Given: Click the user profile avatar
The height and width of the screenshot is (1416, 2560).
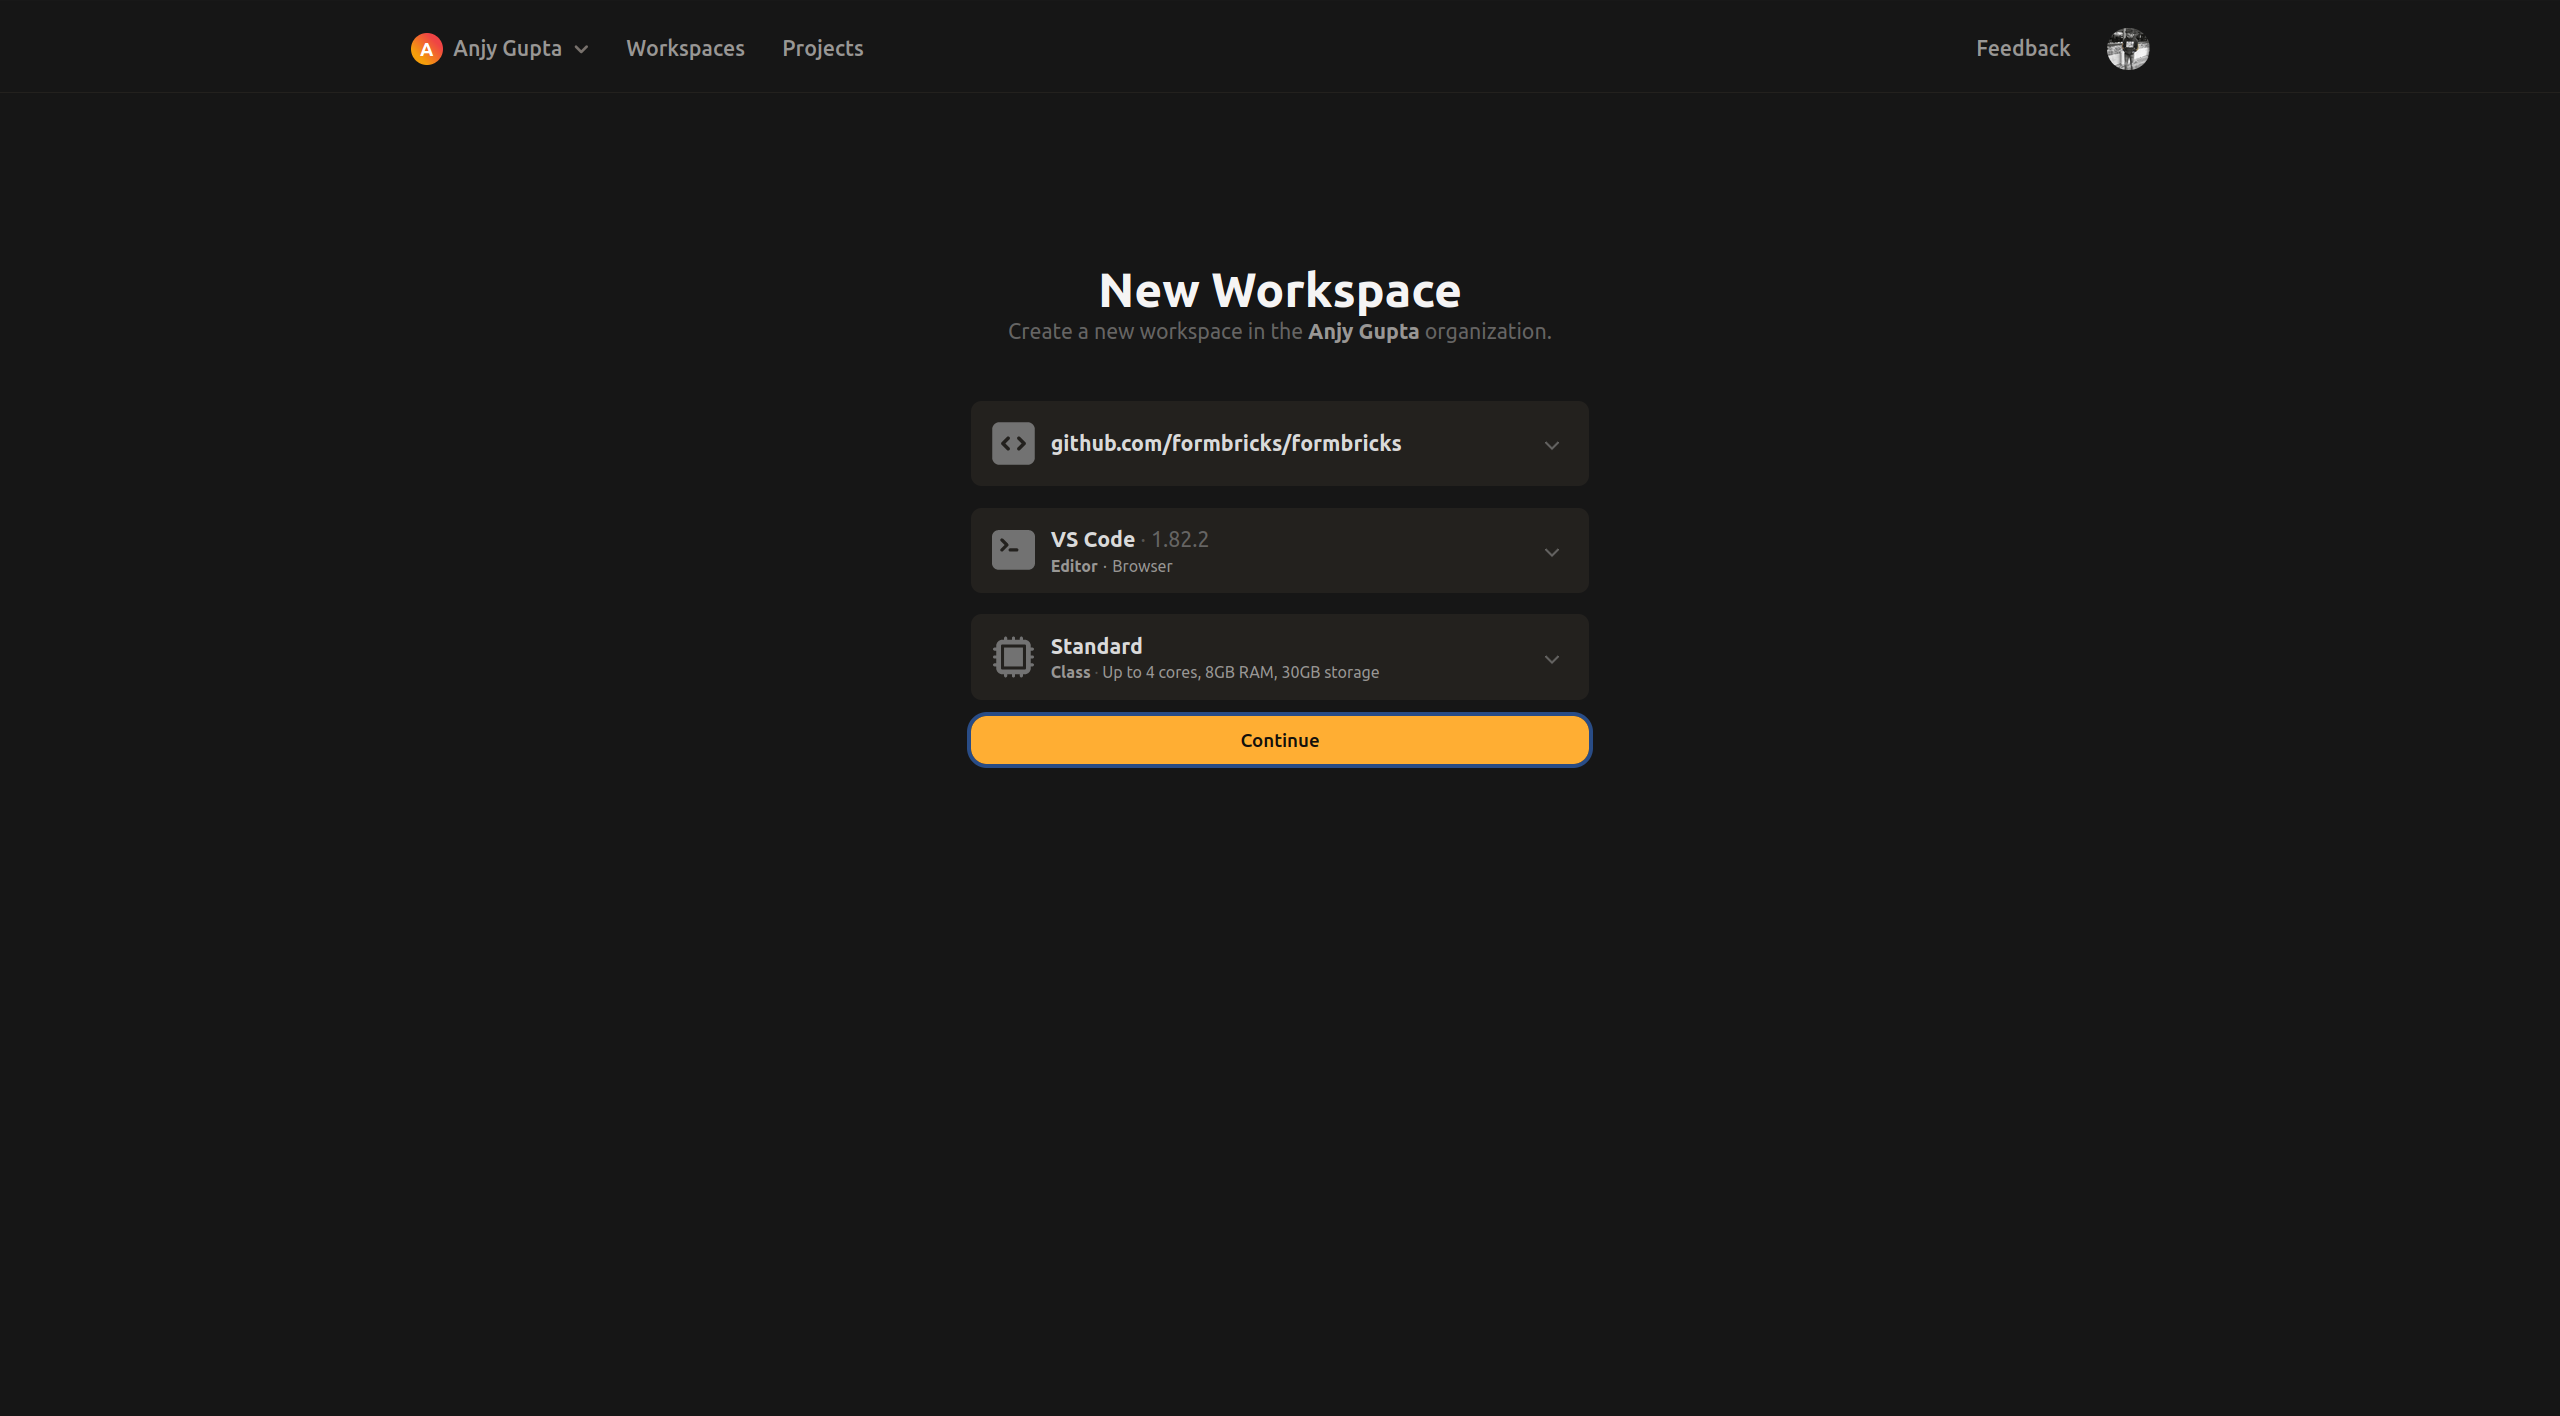Looking at the screenshot, I should [2128, 49].
